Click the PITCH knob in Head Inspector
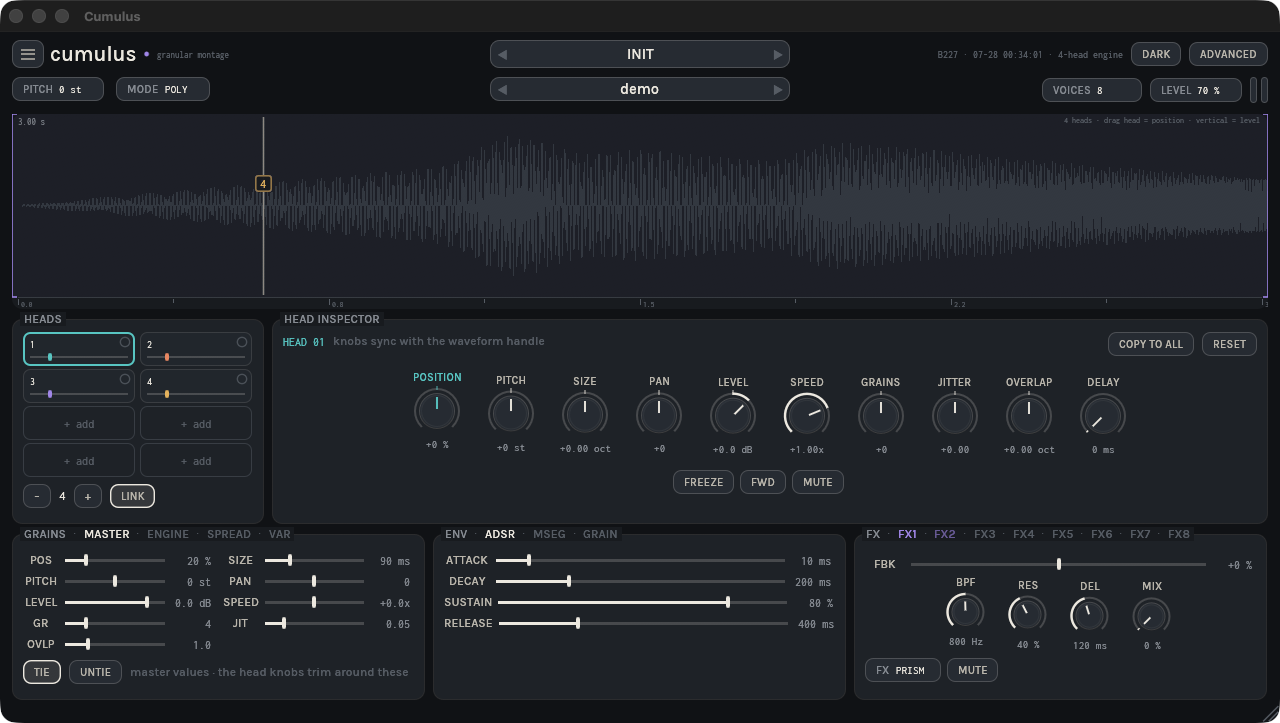 pyautogui.click(x=511, y=412)
